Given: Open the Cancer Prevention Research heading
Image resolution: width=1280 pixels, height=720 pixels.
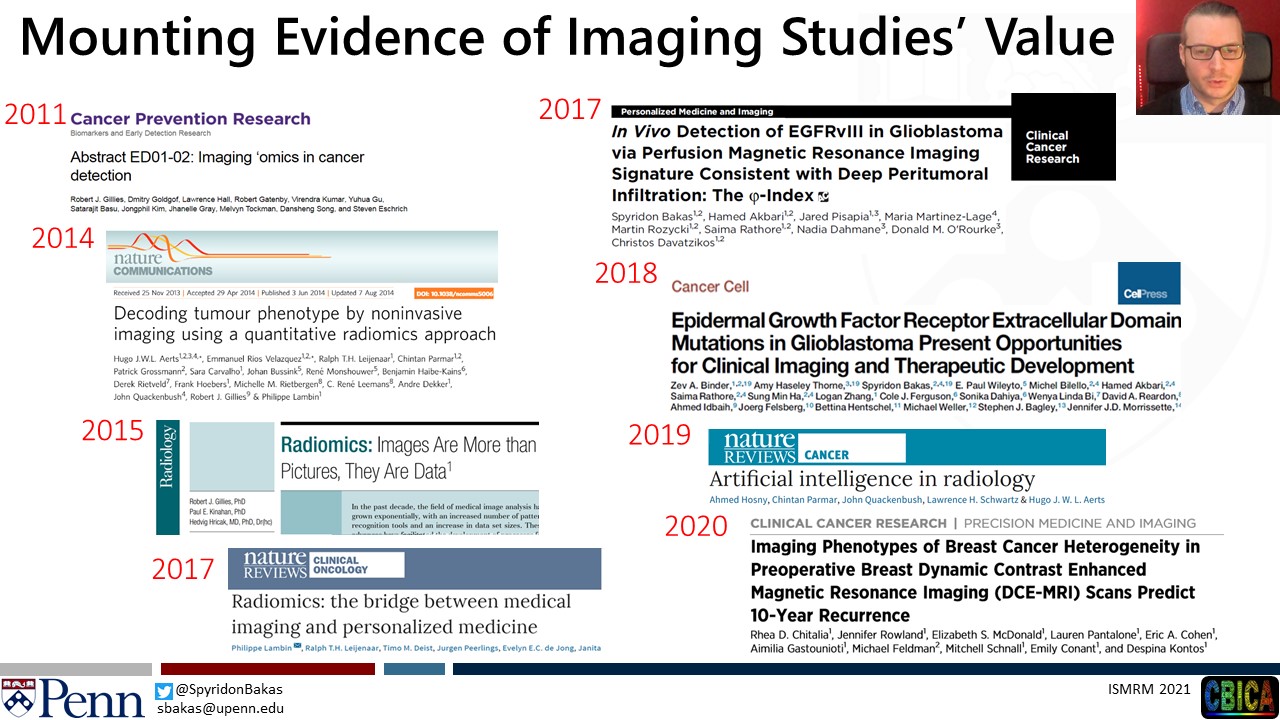Looking at the screenshot, I should (x=190, y=119).
